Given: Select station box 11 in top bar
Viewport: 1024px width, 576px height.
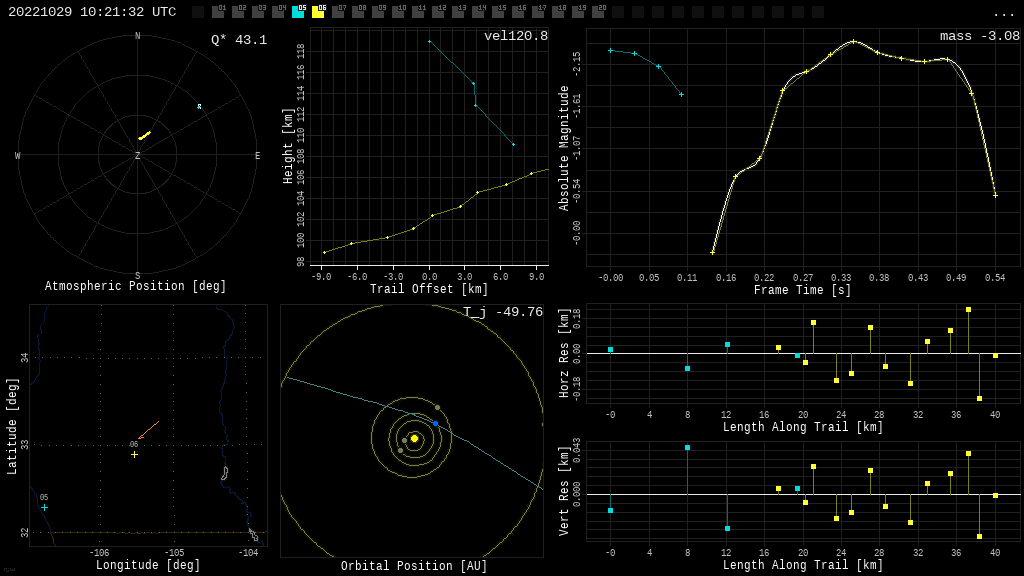Looking at the screenshot, I should (x=418, y=11).
